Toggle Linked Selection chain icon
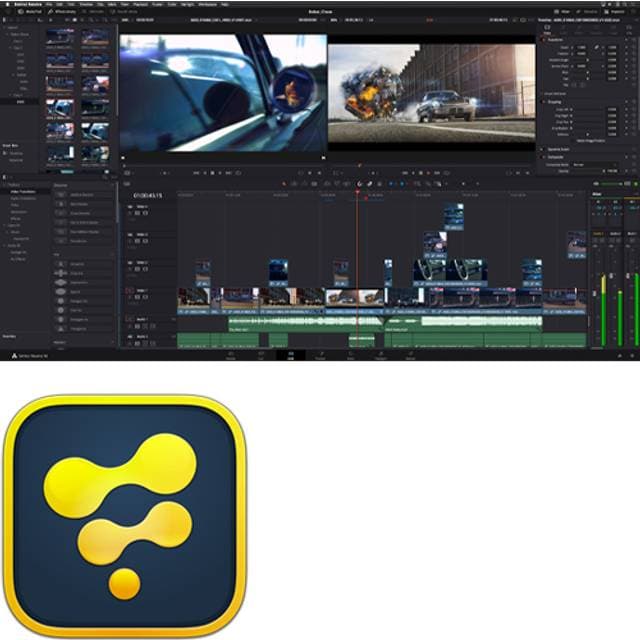 [x=369, y=184]
